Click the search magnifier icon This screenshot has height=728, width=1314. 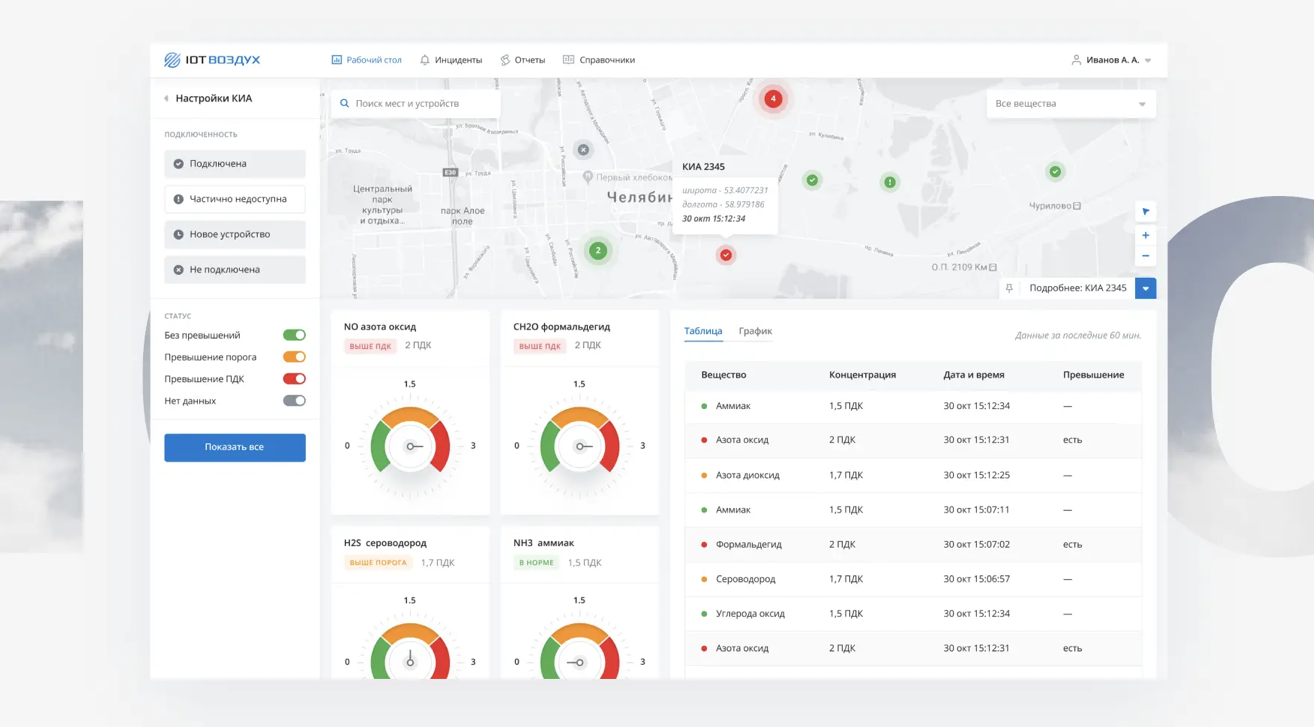tap(345, 103)
